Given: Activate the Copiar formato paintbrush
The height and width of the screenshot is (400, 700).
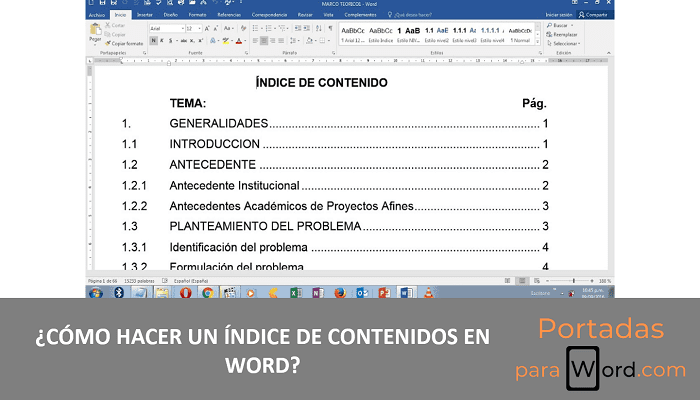Looking at the screenshot, I should point(124,43).
